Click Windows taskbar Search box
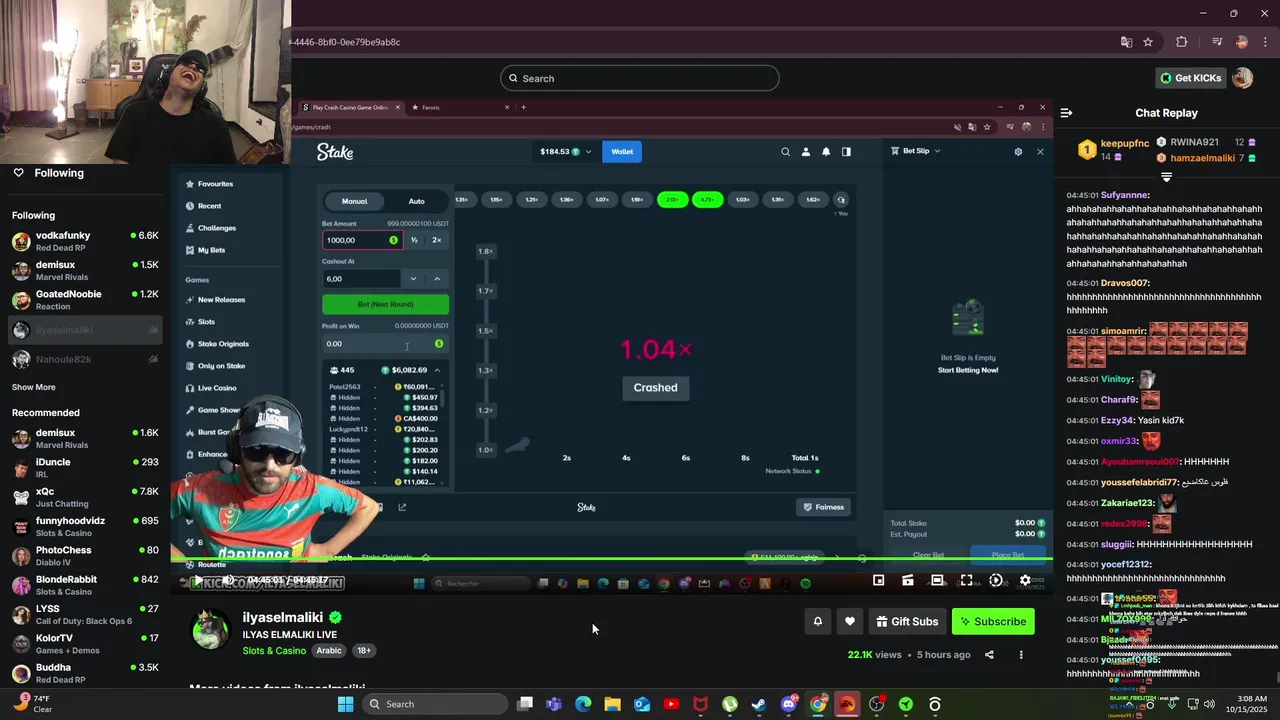This screenshot has width=1280, height=720. tap(434, 704)
